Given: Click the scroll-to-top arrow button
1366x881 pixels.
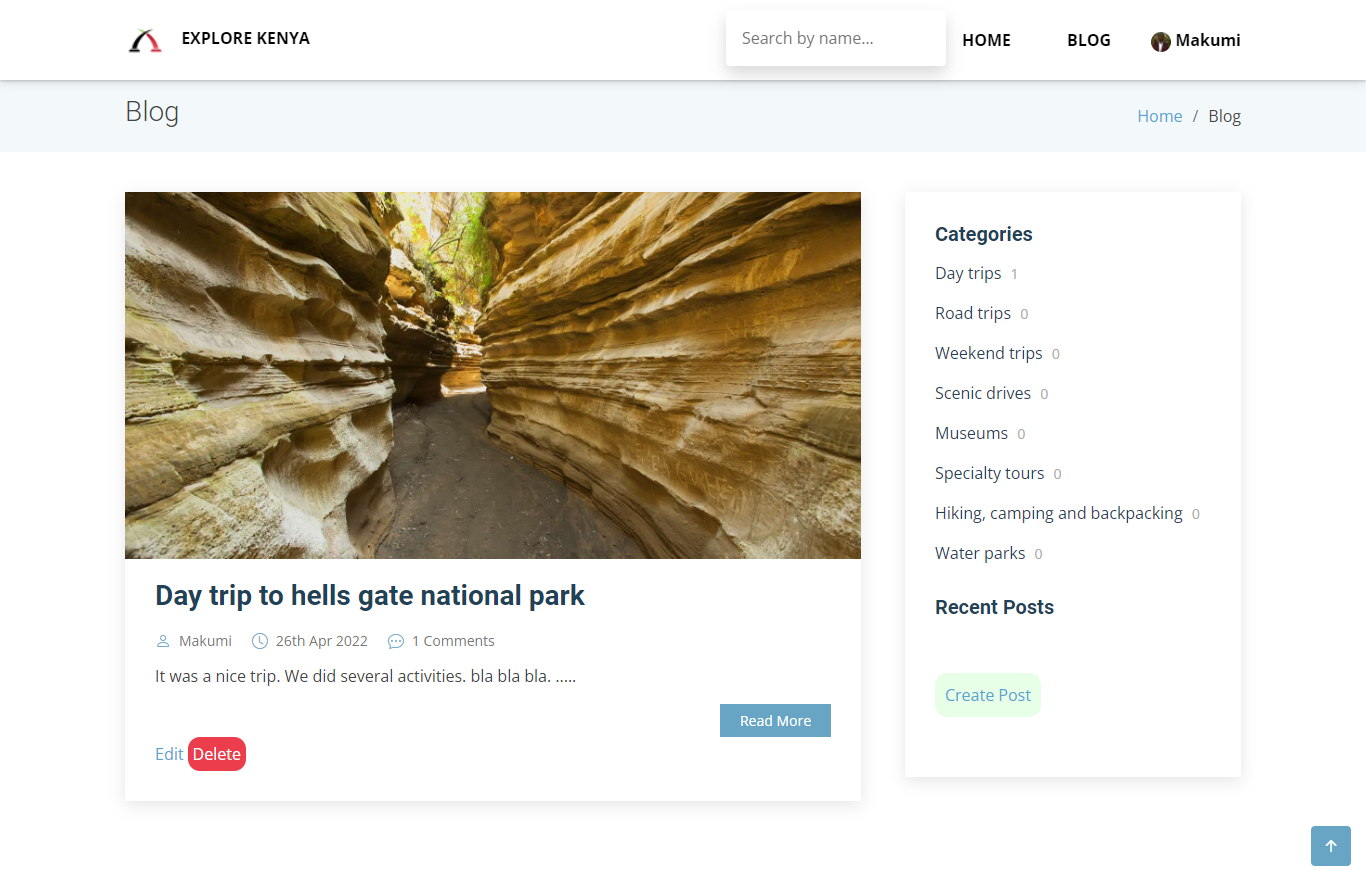Looking at the screenshot, I should coord(1331,846).
